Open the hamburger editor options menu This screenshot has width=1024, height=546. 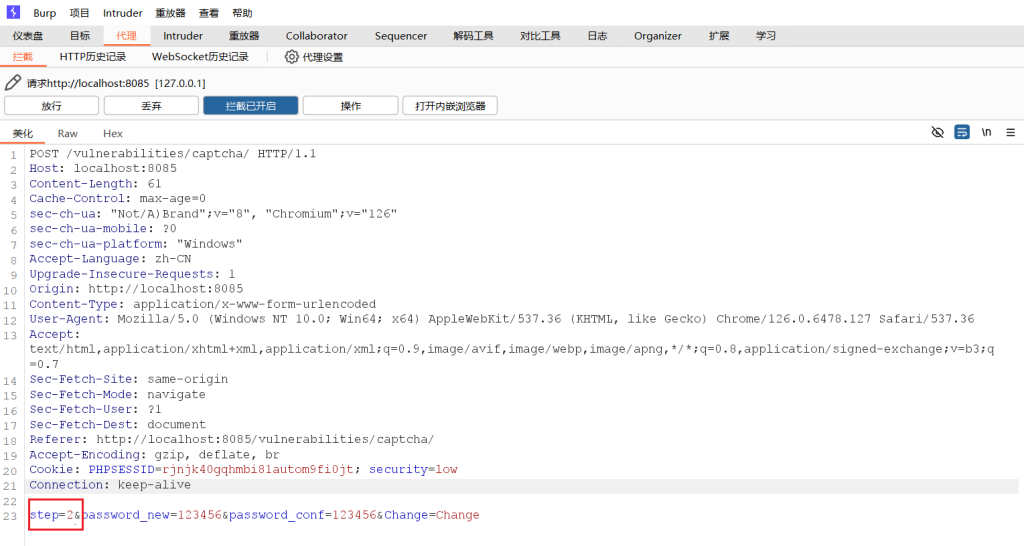(x=1010, y=132)
